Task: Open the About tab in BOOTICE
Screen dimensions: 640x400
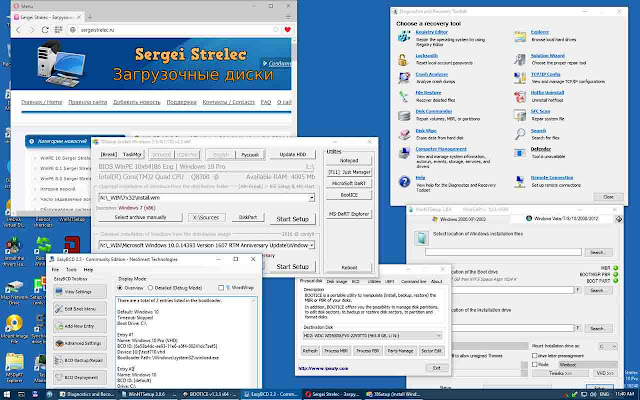Action: click(x=436, y=281)
